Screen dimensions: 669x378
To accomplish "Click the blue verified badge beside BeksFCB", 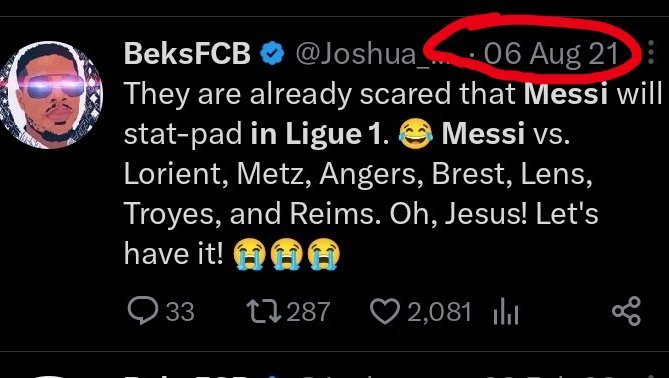I will coord(272,54).
